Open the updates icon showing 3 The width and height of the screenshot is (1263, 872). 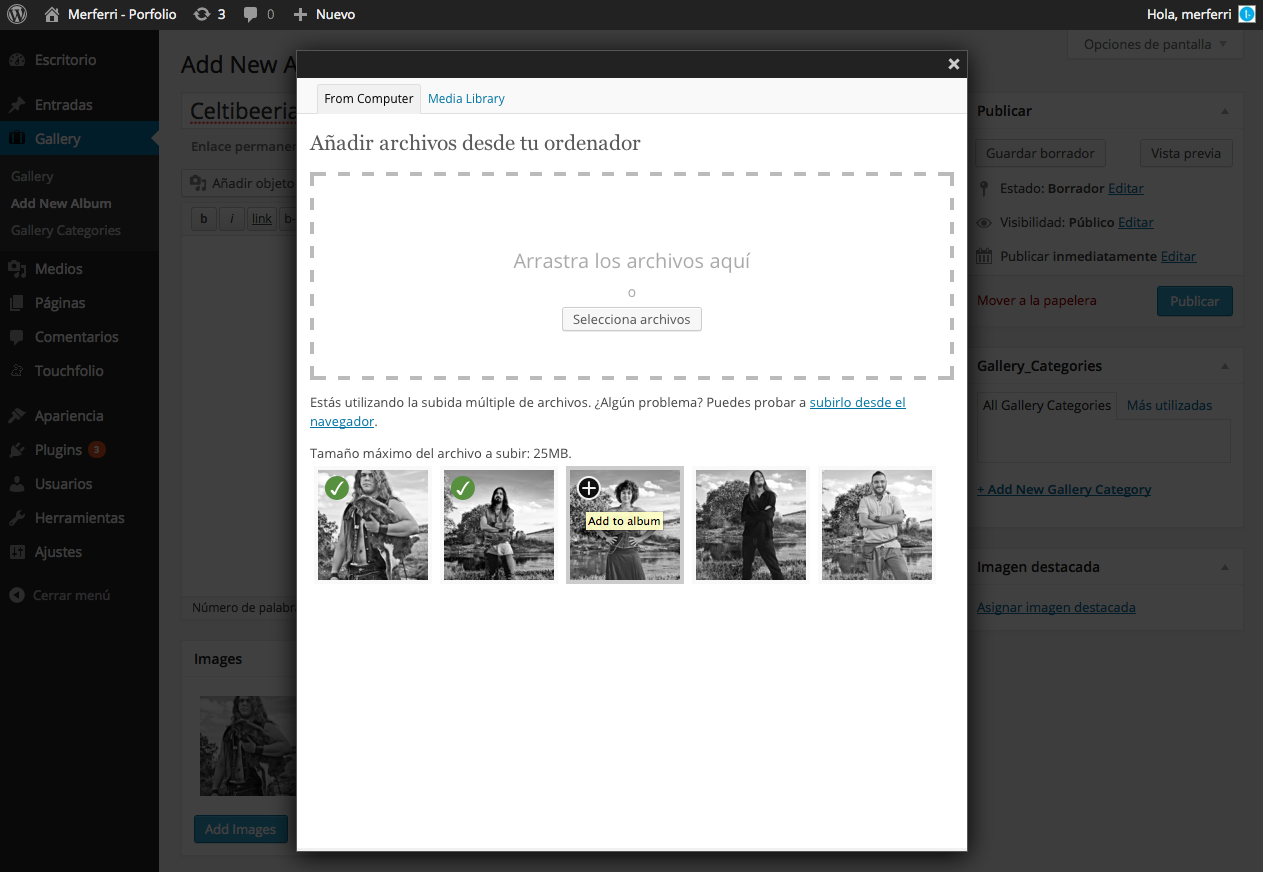click(x=202, y=15)
